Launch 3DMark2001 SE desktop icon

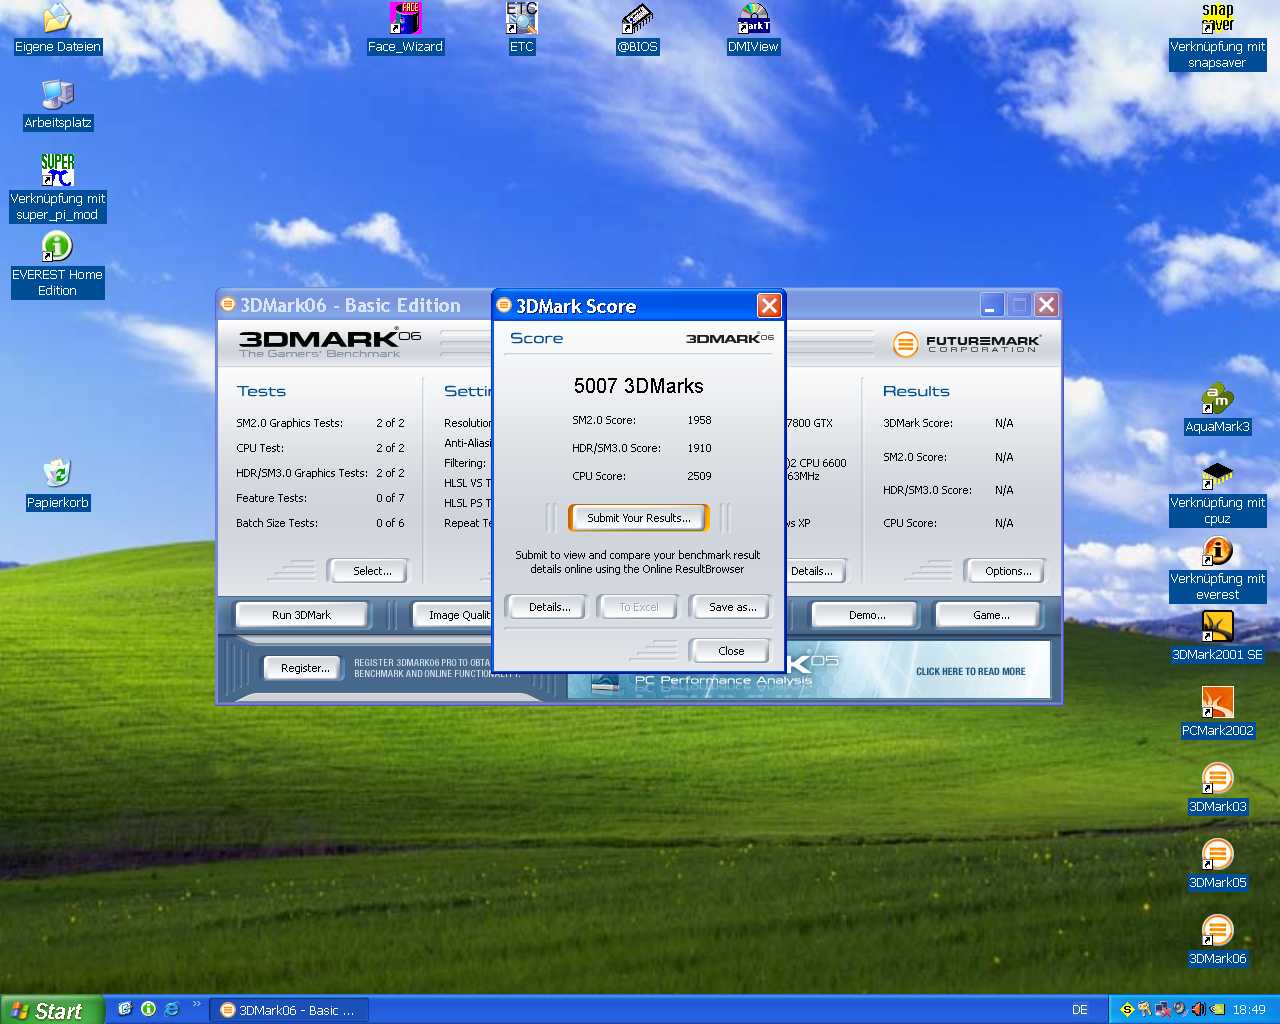point(1217,637)
